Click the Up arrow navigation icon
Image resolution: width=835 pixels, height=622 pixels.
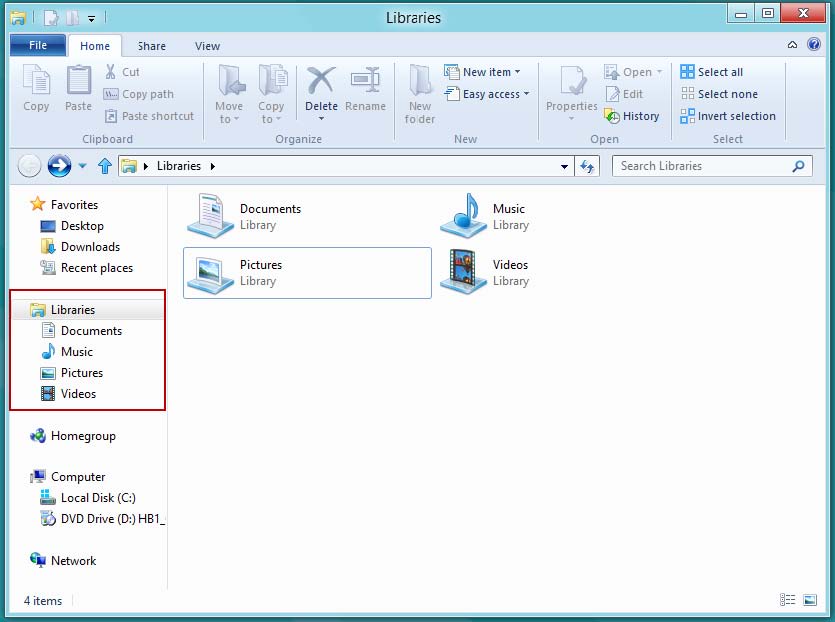tap(105, 166)
